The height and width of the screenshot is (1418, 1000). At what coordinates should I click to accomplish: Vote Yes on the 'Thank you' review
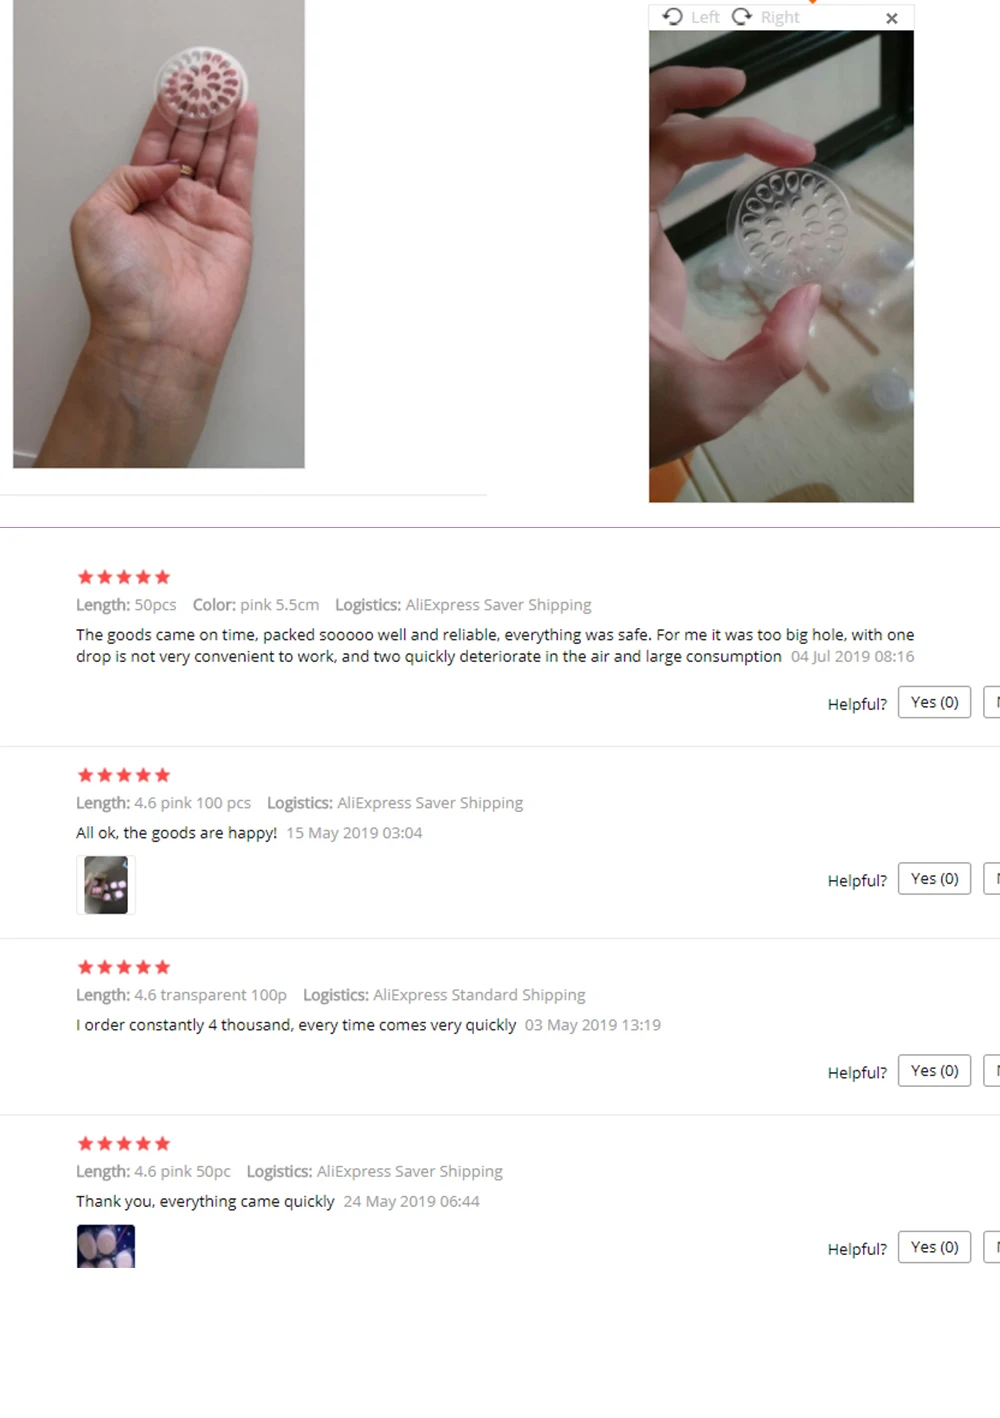click(x=934, y=1247)
